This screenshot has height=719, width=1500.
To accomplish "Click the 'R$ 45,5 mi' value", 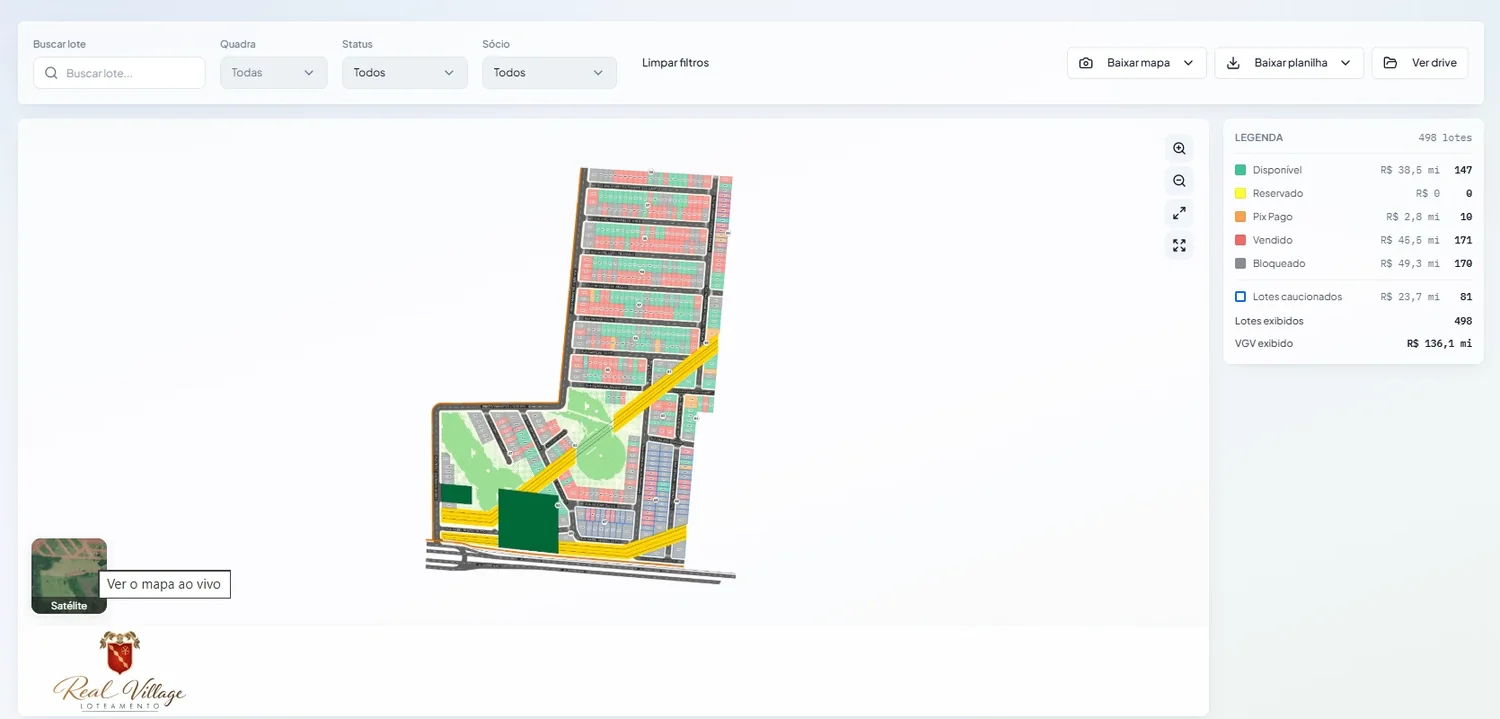I will pyautogui.click(x=1410, y=240).
